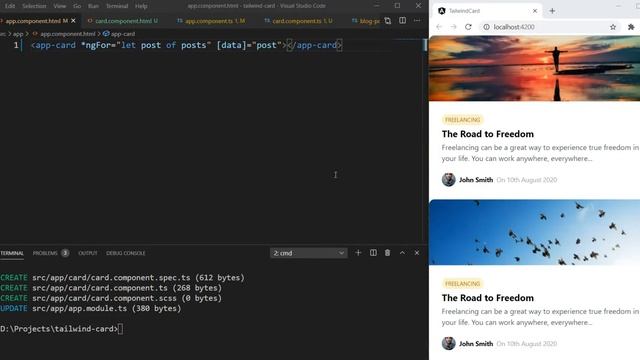
Task: Click the terminal prompt D:\Projects\tailwind-card>
Action: tap(59, 329)
